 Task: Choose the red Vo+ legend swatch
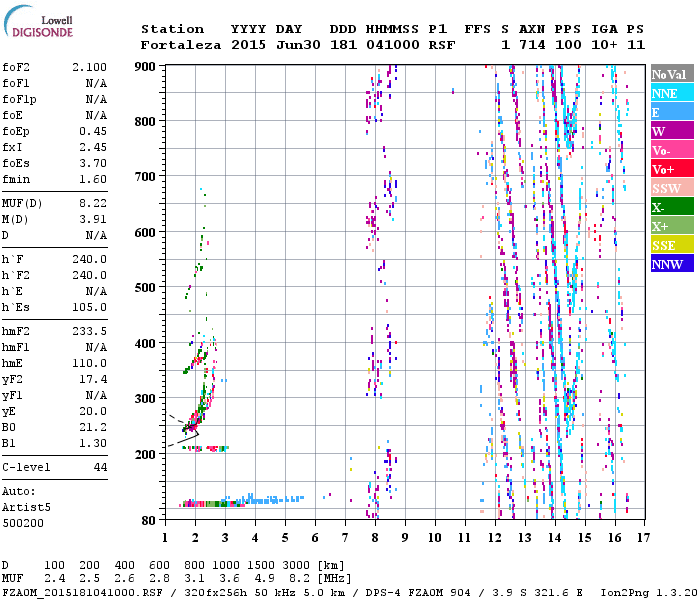pyautogui.click(x=670, y=170)
